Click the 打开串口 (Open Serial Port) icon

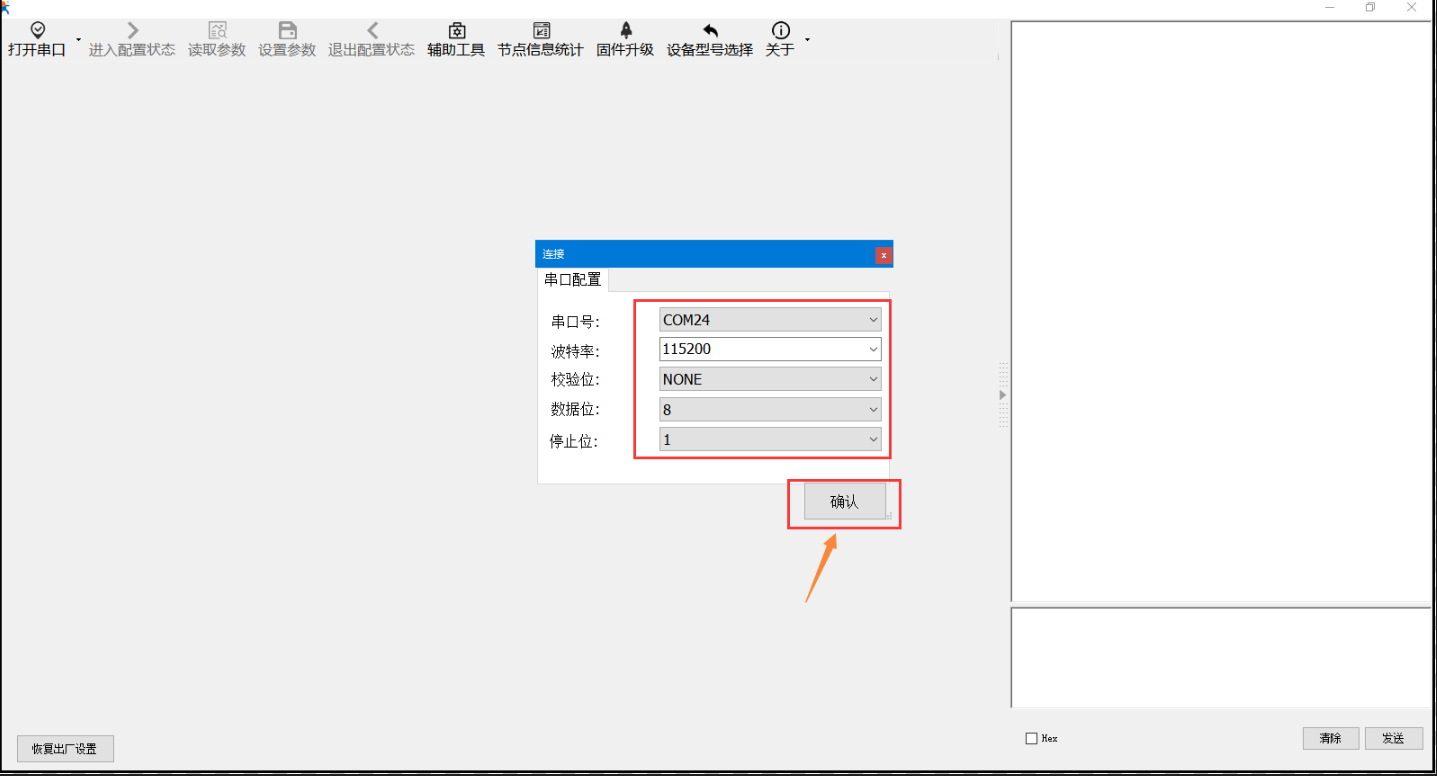(38, 31)
